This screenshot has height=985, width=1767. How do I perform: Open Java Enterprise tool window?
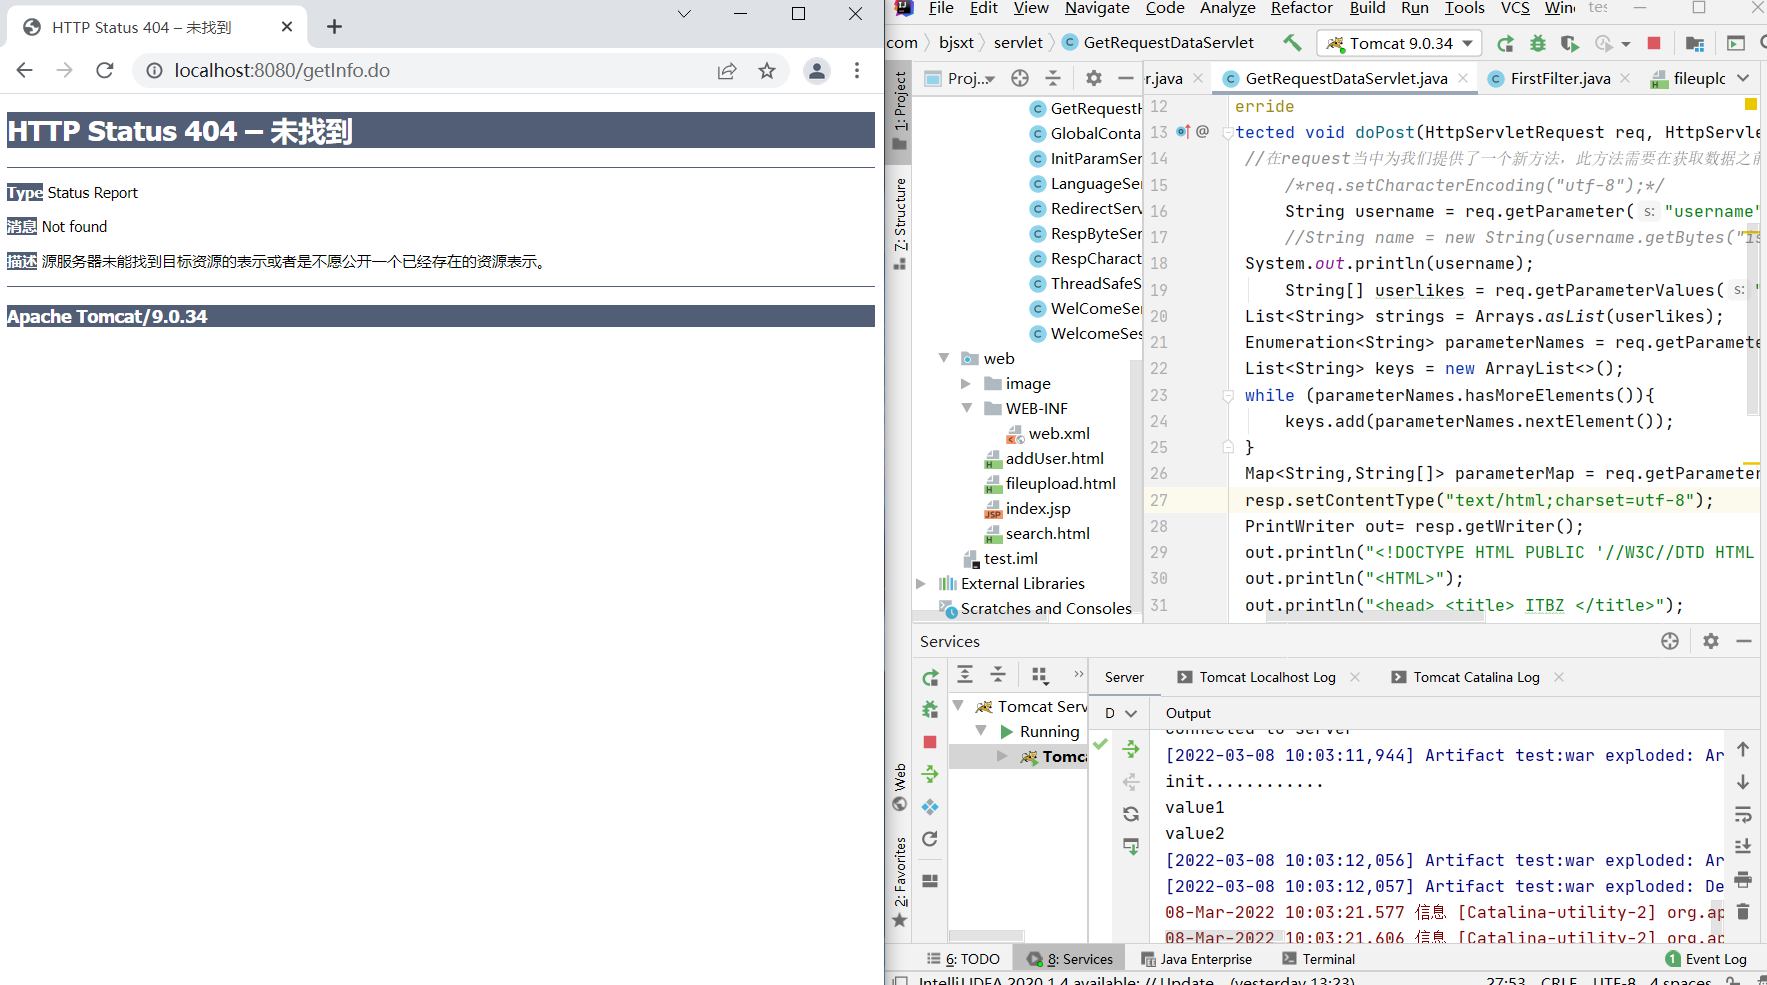click(x=1197, y=959)
